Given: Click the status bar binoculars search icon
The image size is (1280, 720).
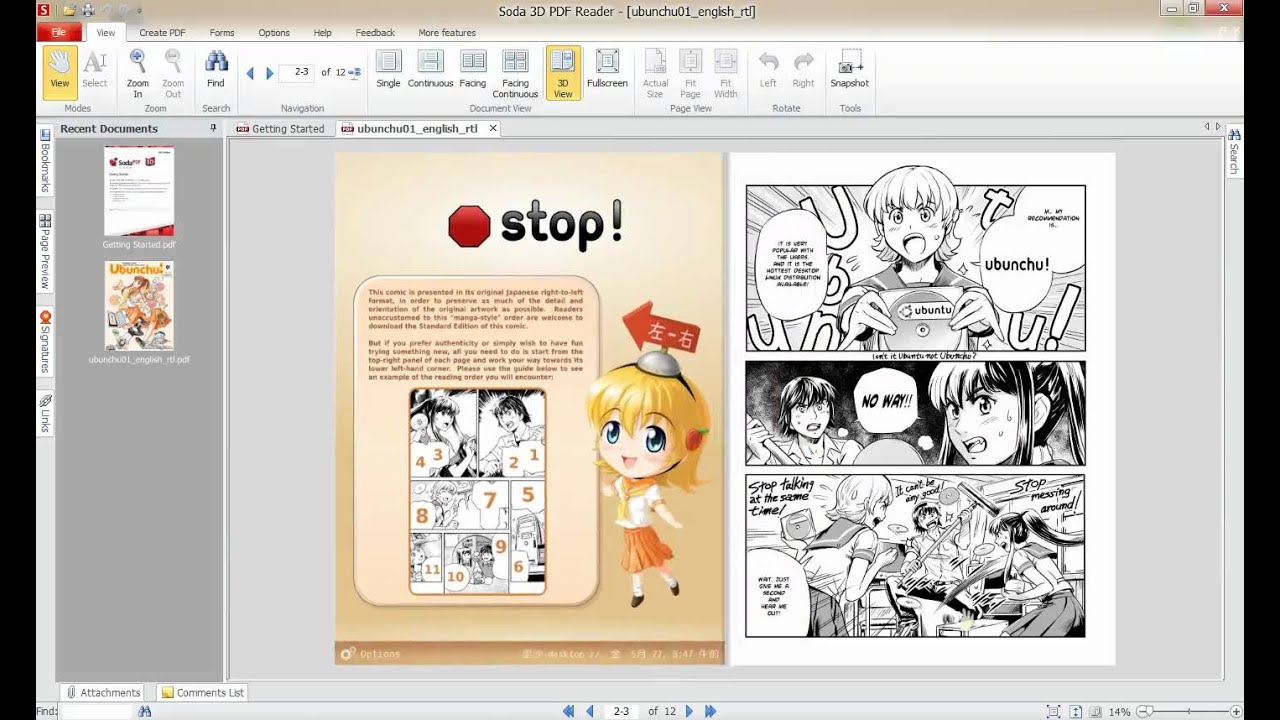Looking at the screenshot, I should coord(145,711).
